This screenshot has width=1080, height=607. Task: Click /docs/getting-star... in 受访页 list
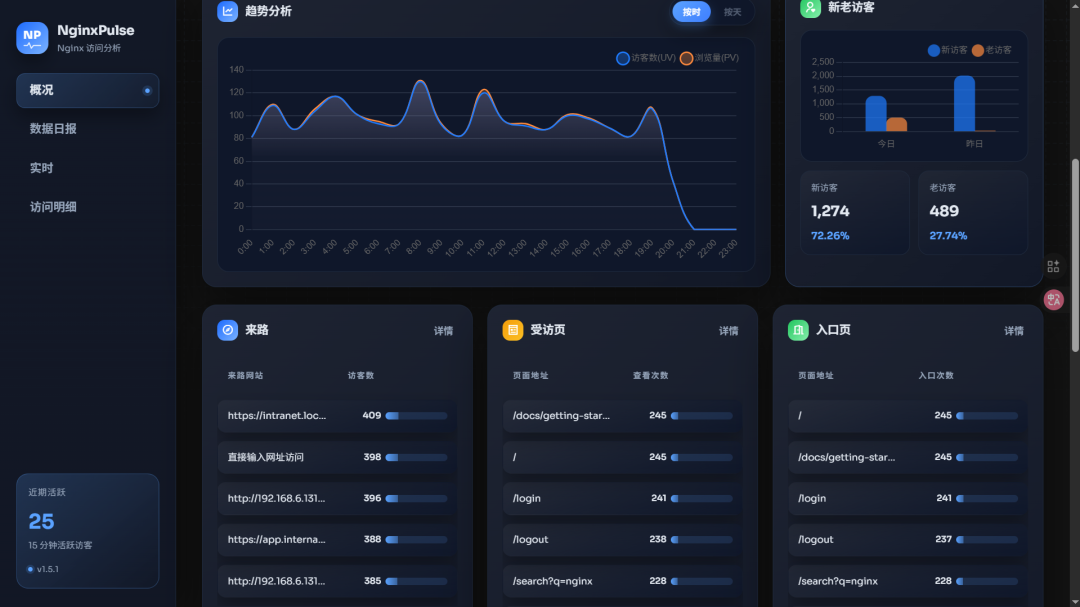point(623,415)
